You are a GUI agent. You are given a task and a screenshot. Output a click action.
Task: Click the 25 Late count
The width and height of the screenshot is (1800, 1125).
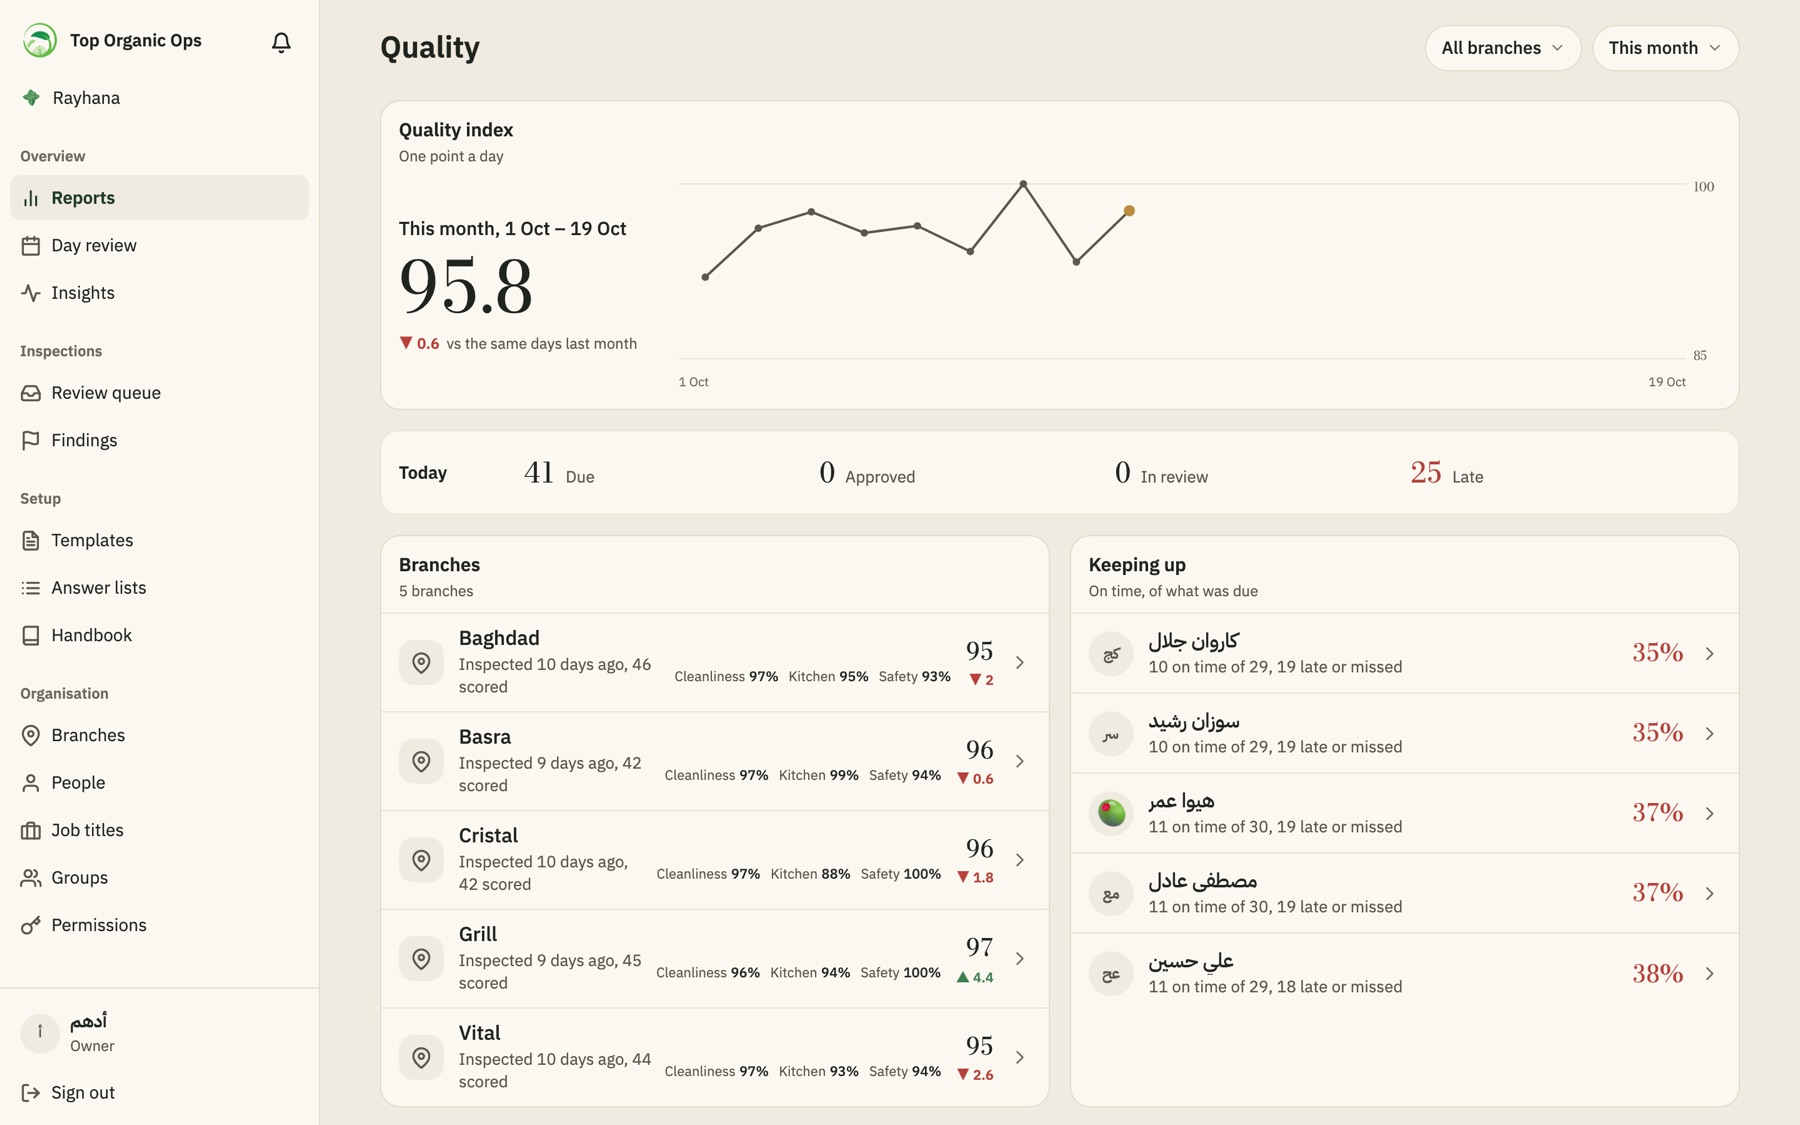[x=1425, y=472]
